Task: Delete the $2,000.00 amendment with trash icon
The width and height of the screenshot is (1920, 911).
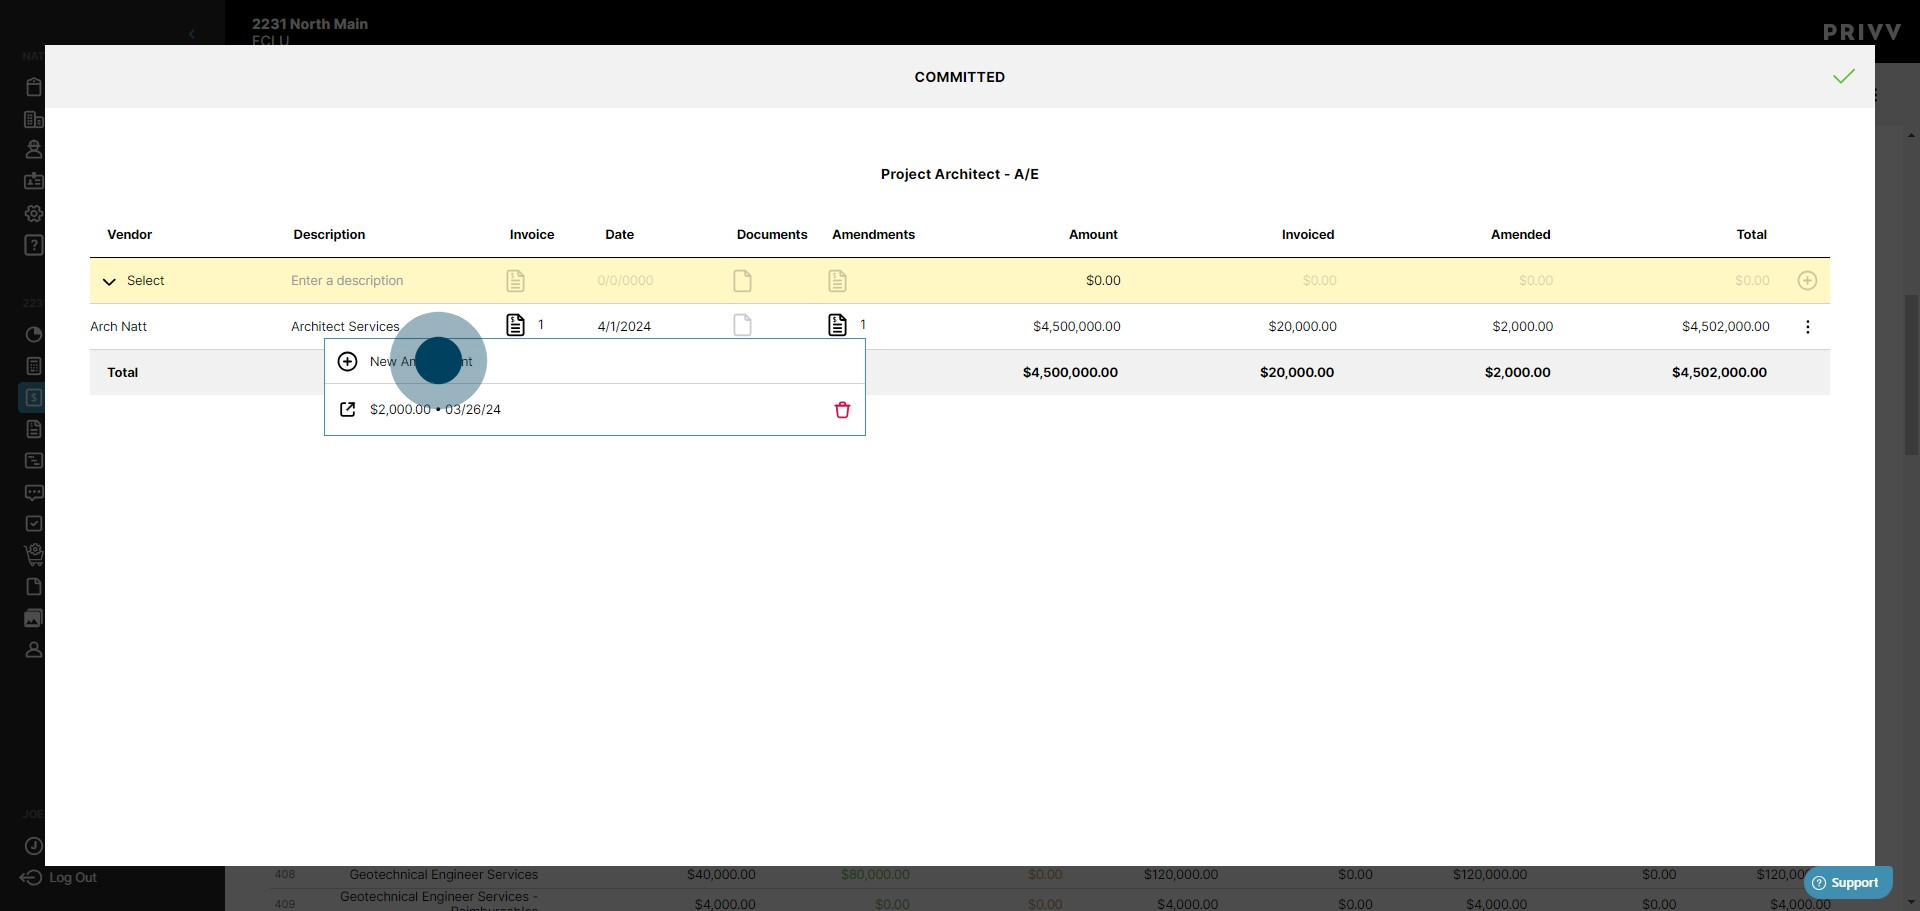Action: pos(842,410)
